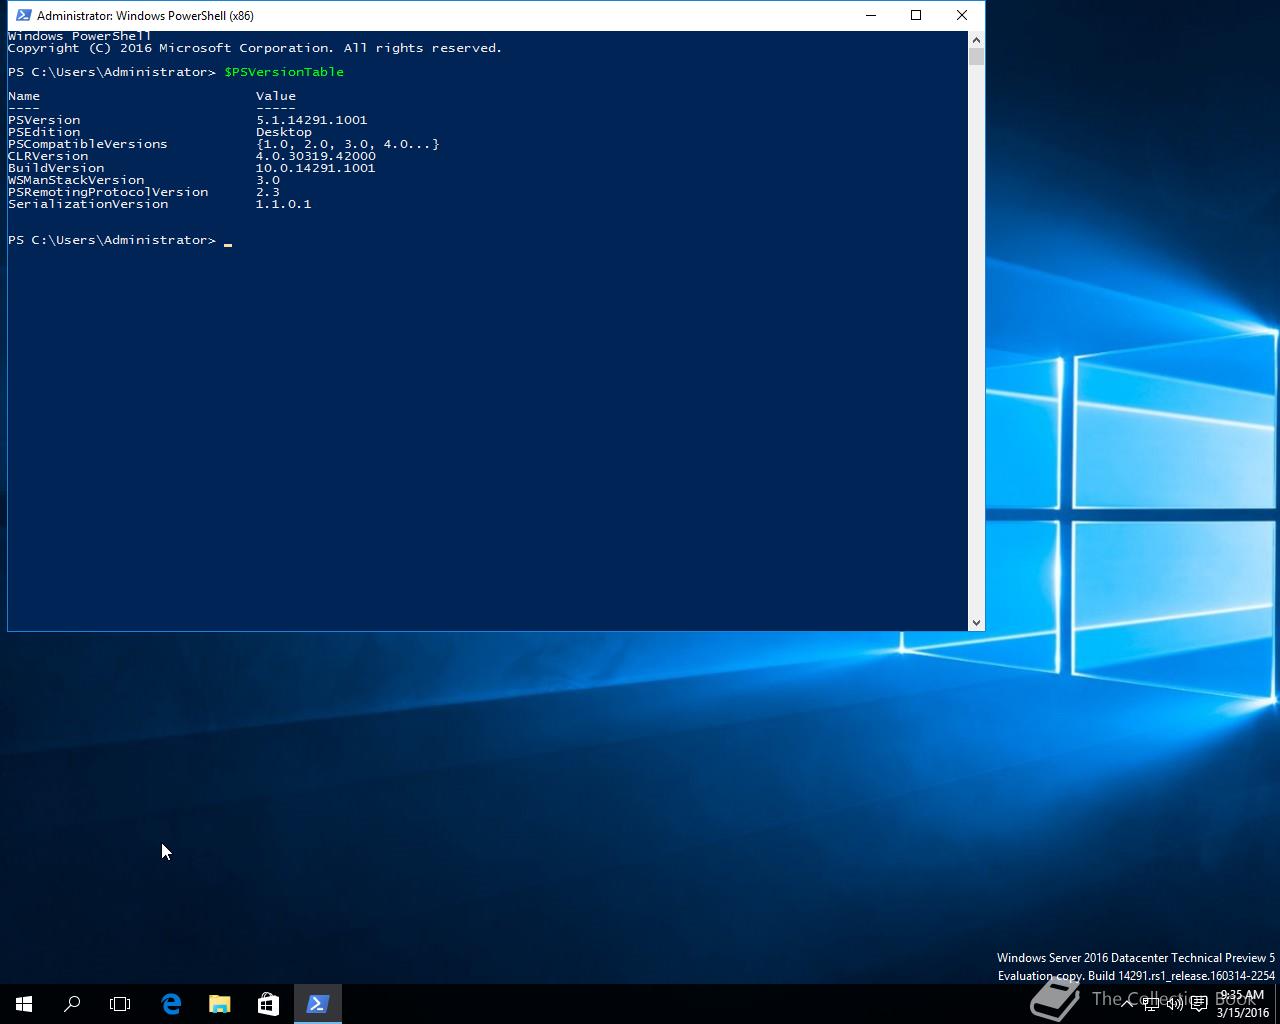Click the PowerShell scrollbar down arrow
This screenshot has width=1280, height=1024.
click(976, 622)
